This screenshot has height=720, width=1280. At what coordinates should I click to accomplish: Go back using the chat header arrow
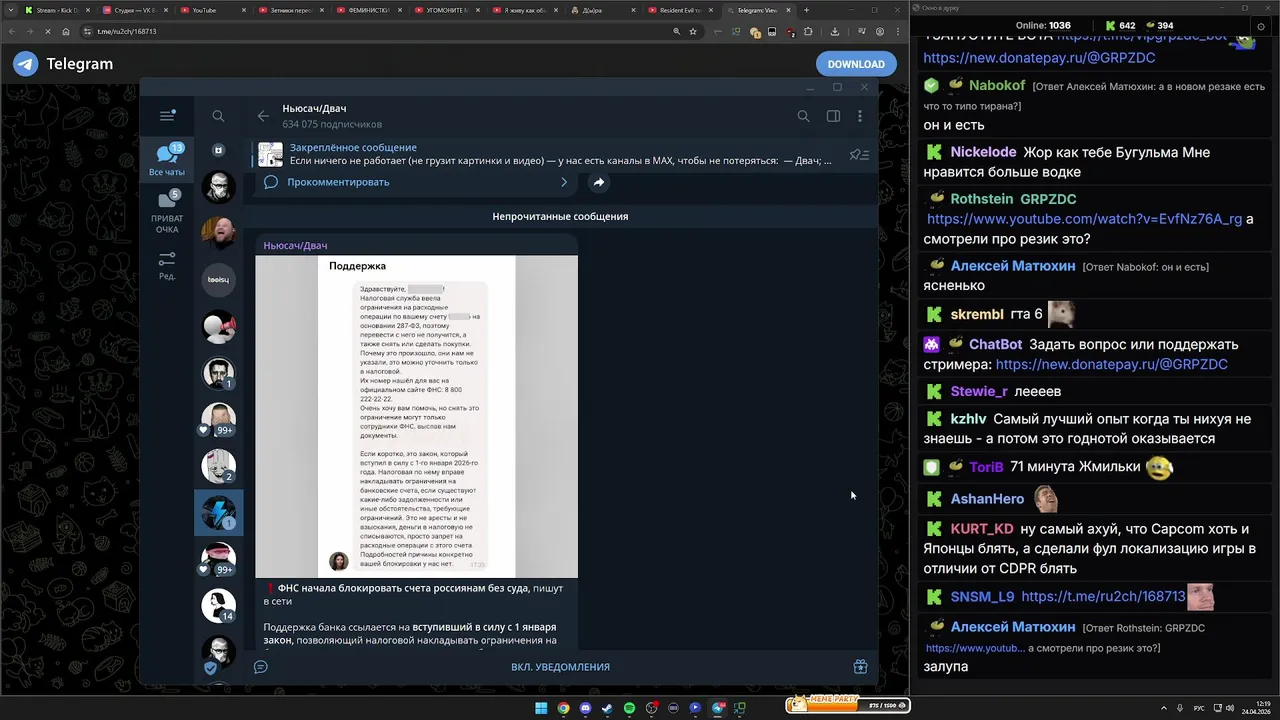pos(263,116)
